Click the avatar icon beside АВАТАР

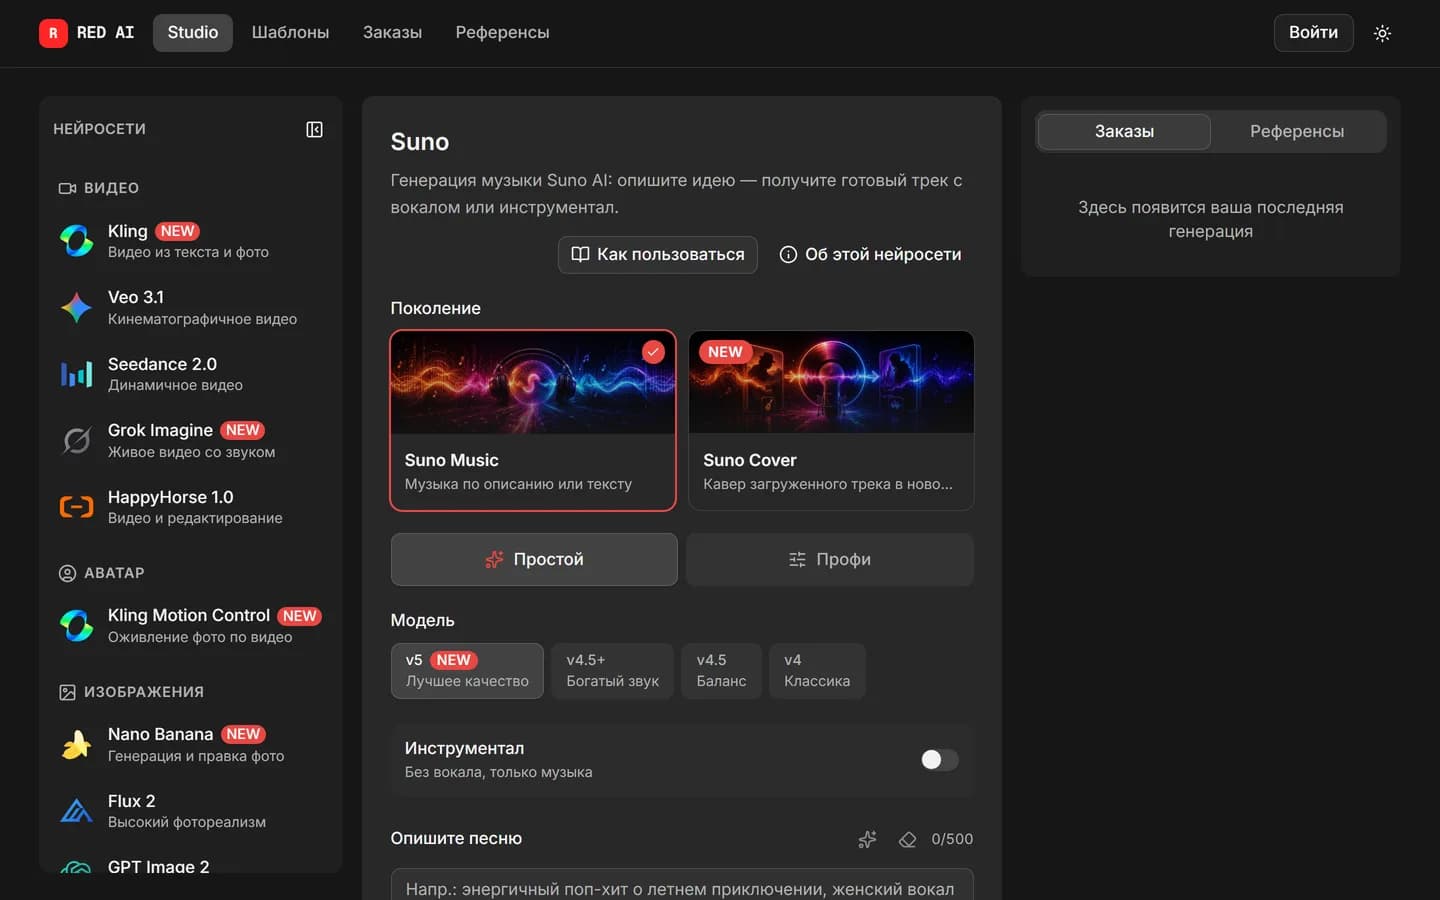tap(67, 573)
